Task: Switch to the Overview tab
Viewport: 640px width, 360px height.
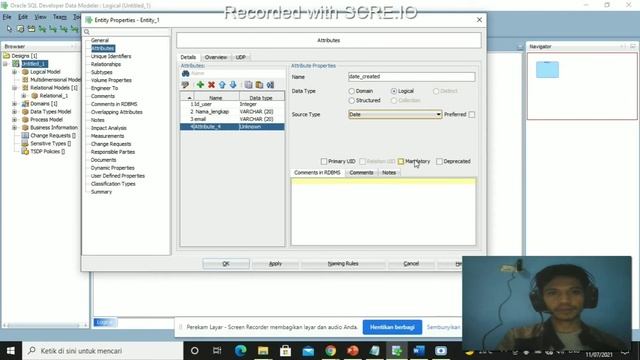Action: point(216,57)
